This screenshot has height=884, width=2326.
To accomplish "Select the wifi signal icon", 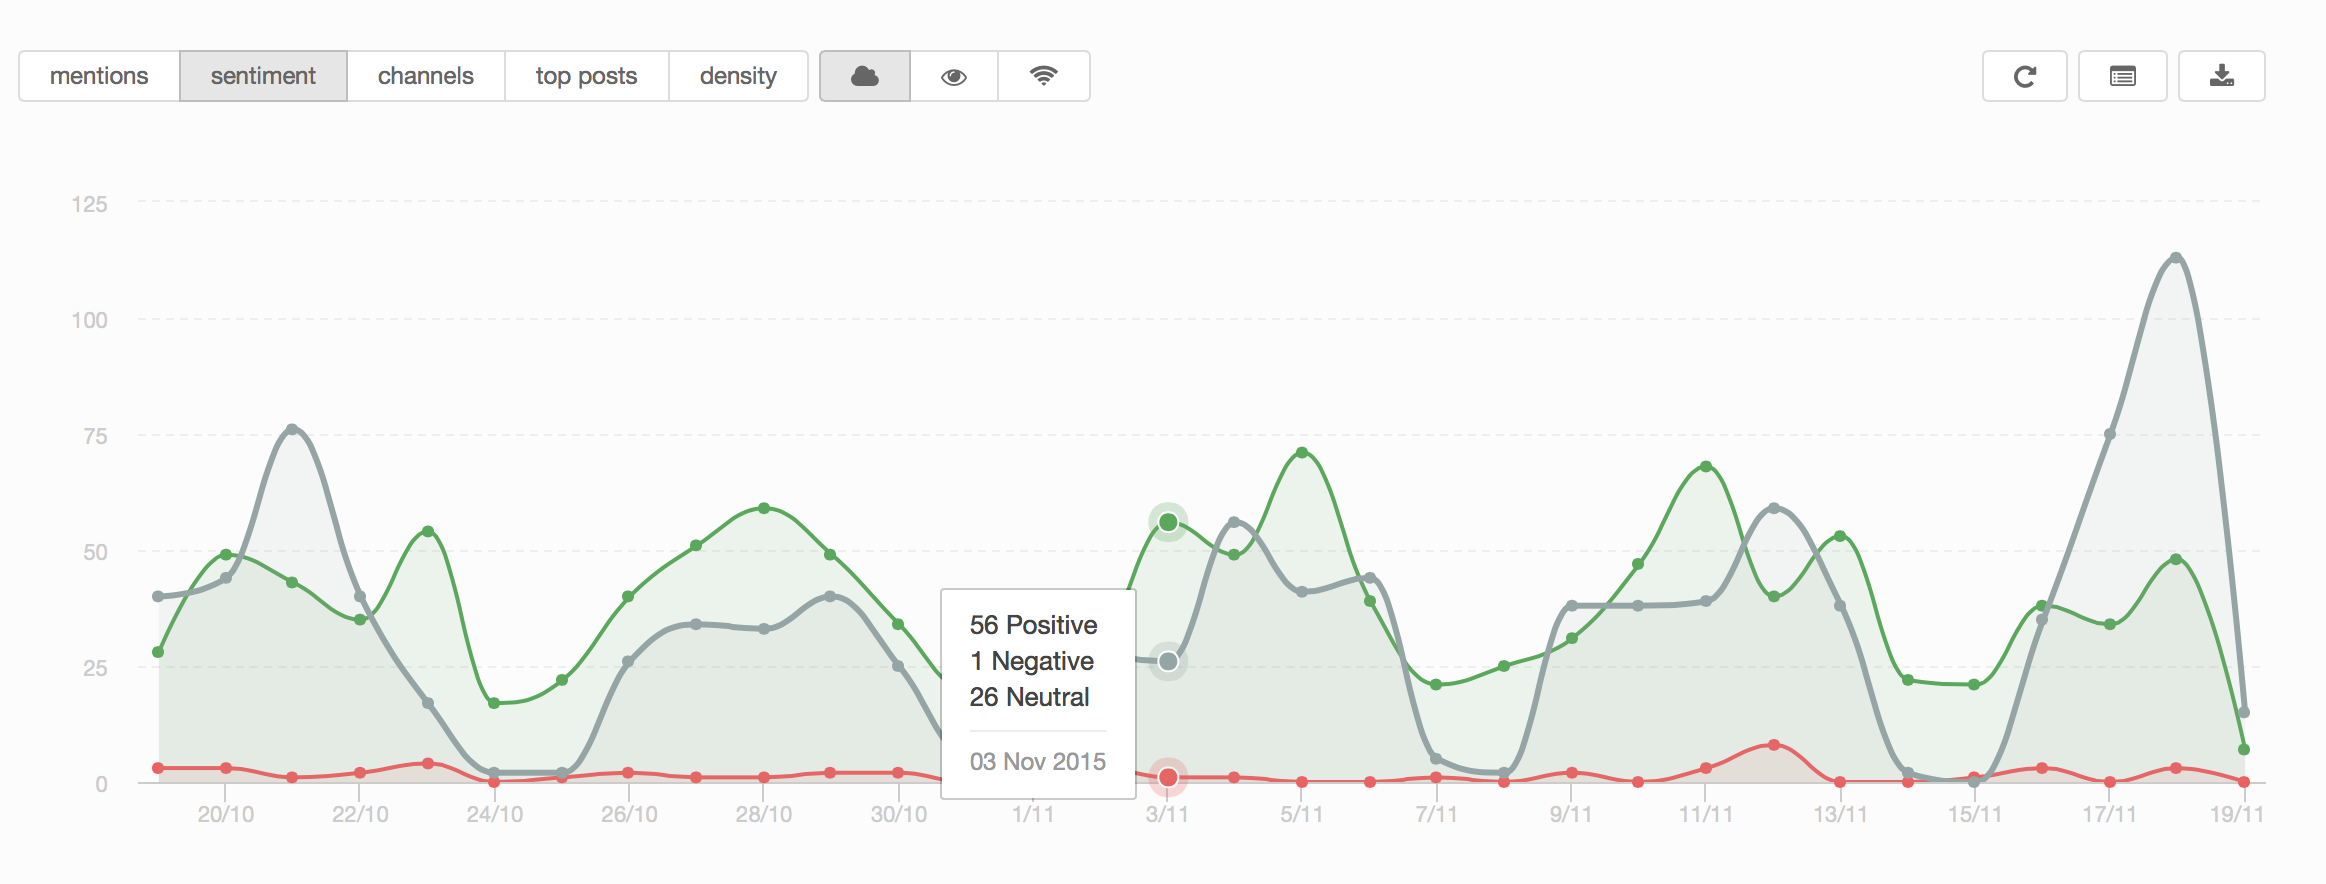I will point(1043,76).
